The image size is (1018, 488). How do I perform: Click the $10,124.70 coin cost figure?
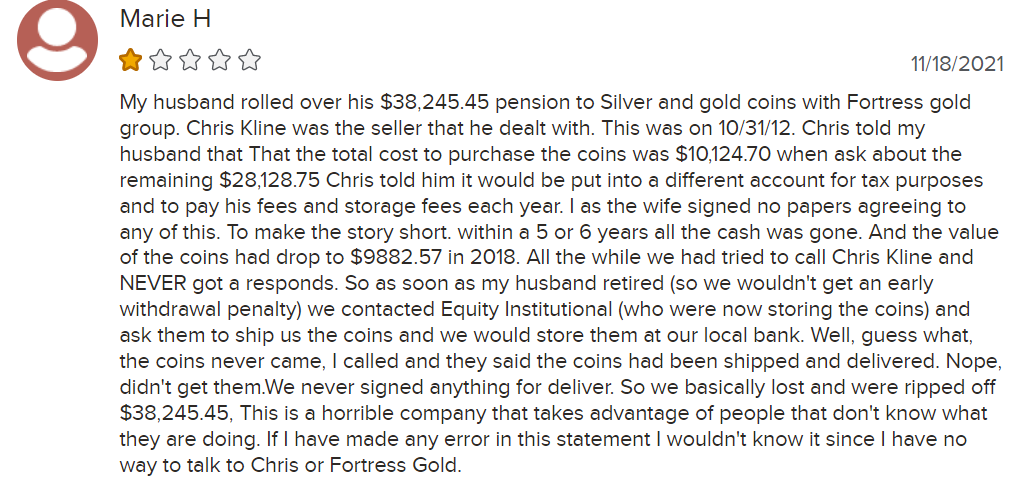pyautogui.click(x=727, y=155)
